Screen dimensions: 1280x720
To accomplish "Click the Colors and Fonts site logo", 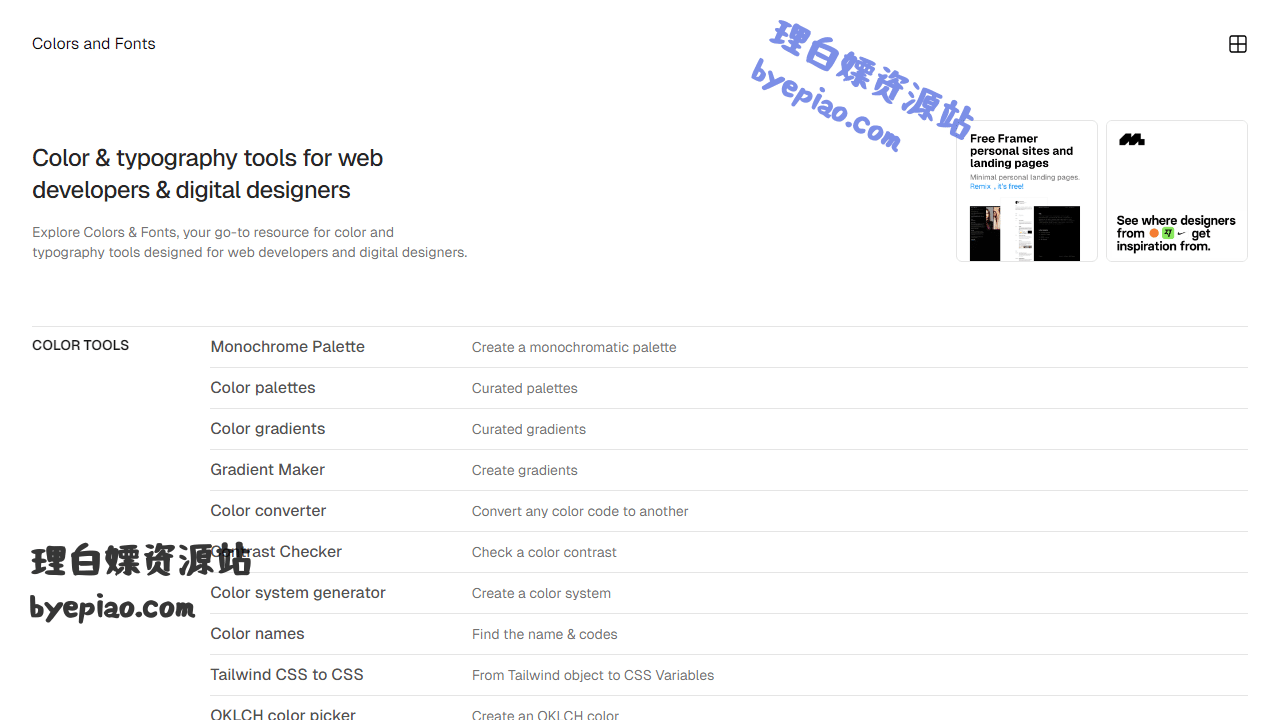I will 94,44.
